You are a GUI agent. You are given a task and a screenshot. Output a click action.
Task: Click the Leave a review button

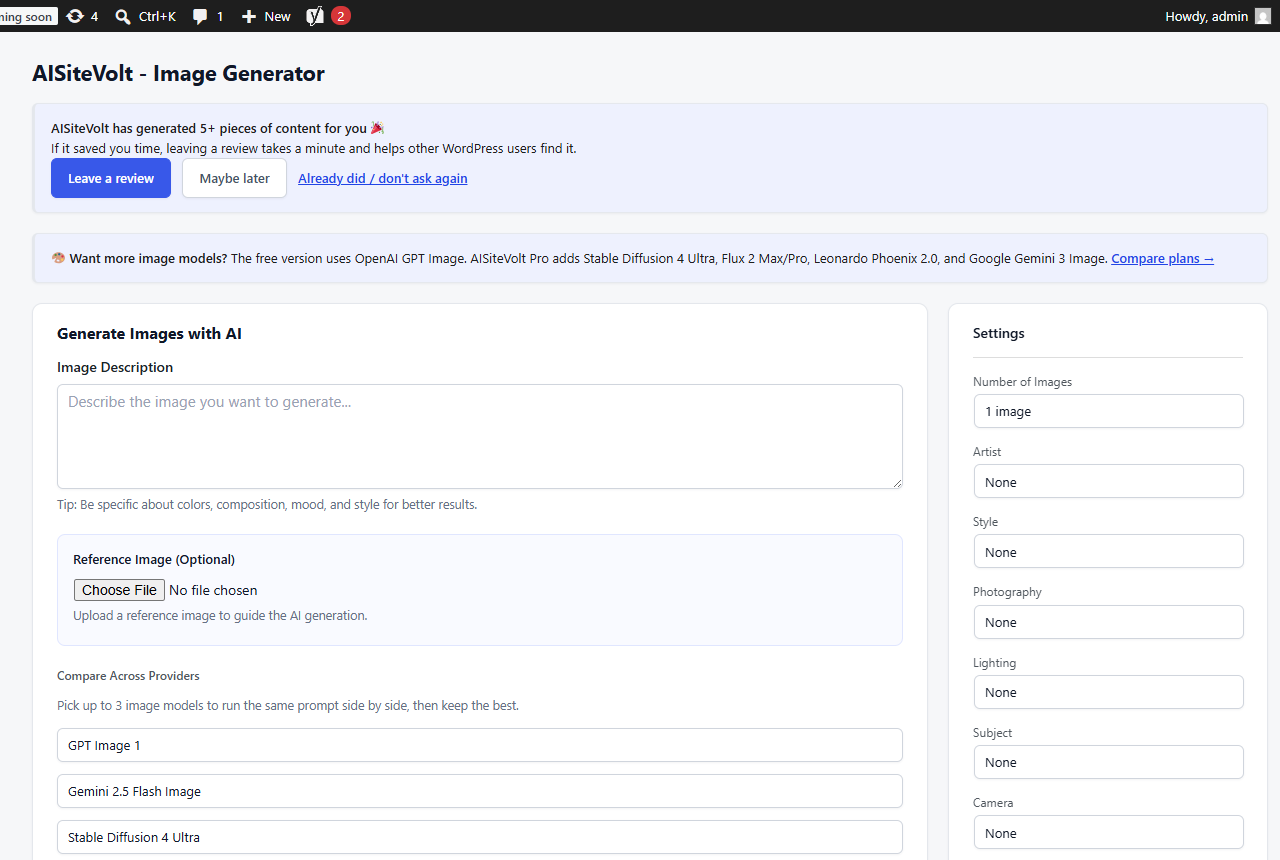(x=111, y=178)
